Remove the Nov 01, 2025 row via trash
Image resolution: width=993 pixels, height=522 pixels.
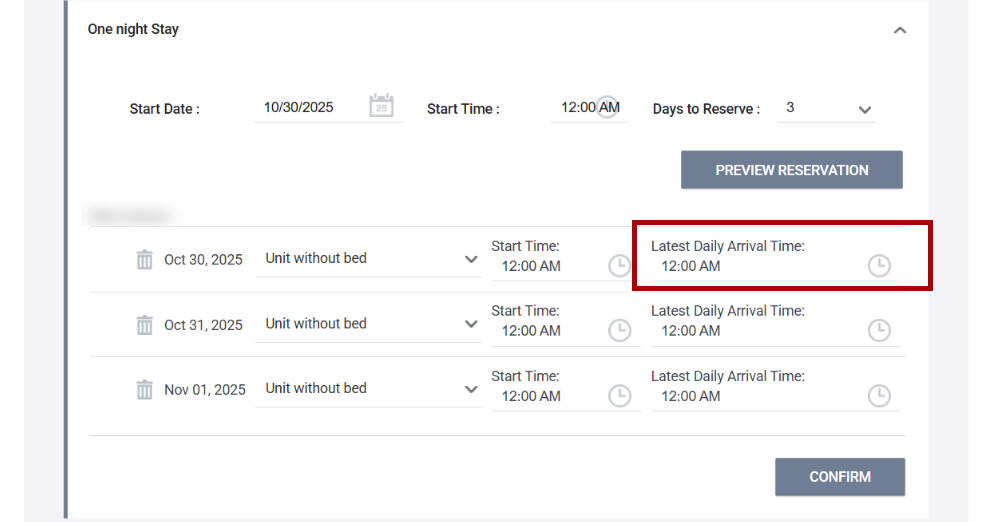point(145,390)
